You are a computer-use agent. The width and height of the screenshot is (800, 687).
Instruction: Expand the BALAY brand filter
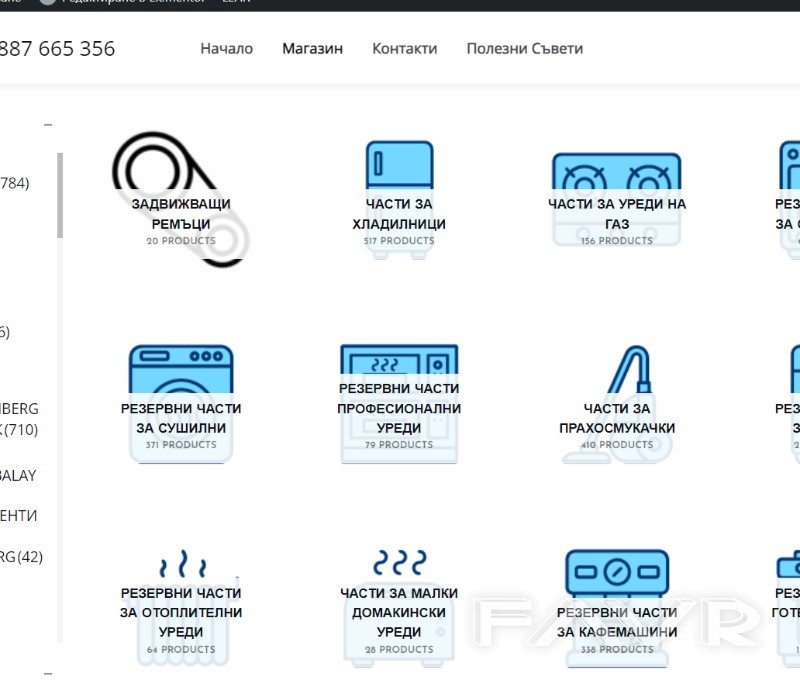point(22,475)
